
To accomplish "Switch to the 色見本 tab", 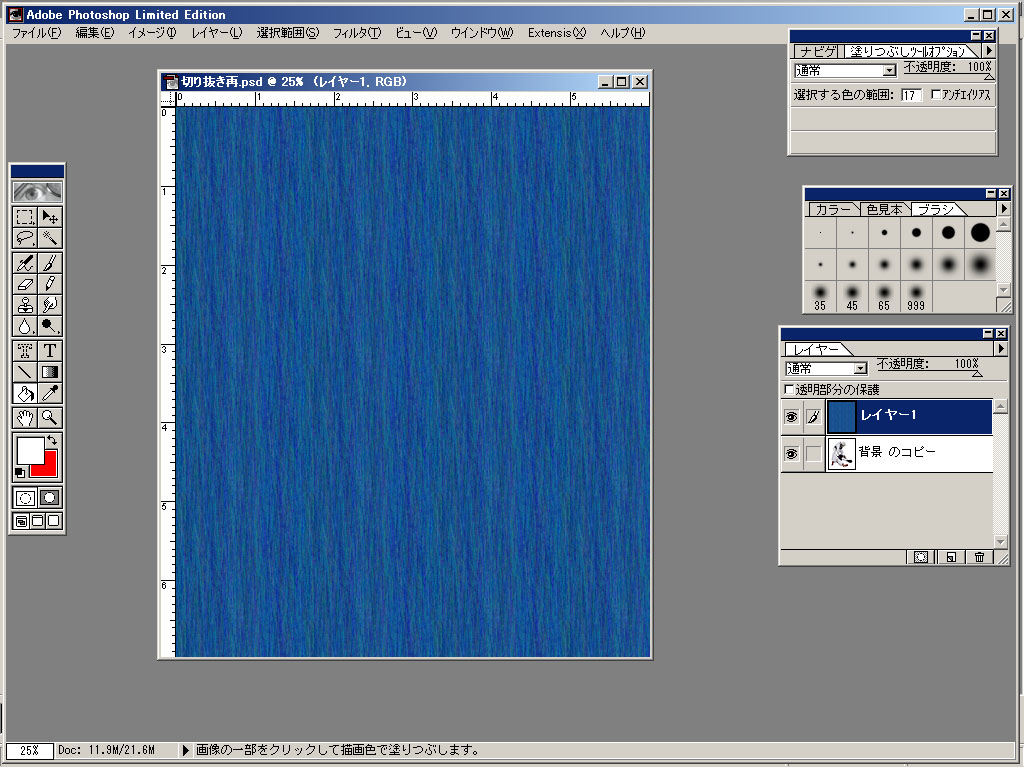I will click(x=884, y=209).
